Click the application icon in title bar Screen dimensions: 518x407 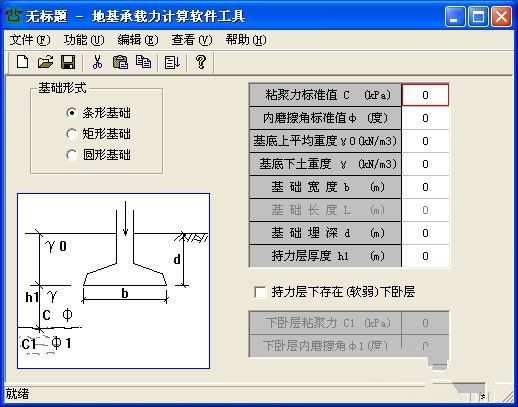[14, 16]
